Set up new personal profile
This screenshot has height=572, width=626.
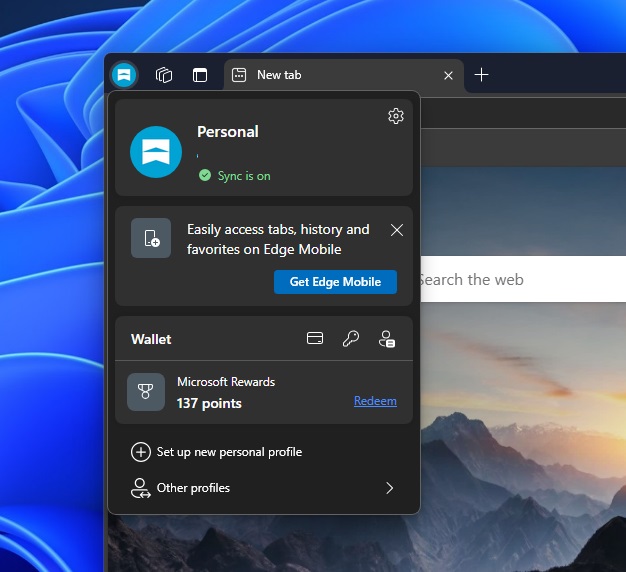coord(216,452)
